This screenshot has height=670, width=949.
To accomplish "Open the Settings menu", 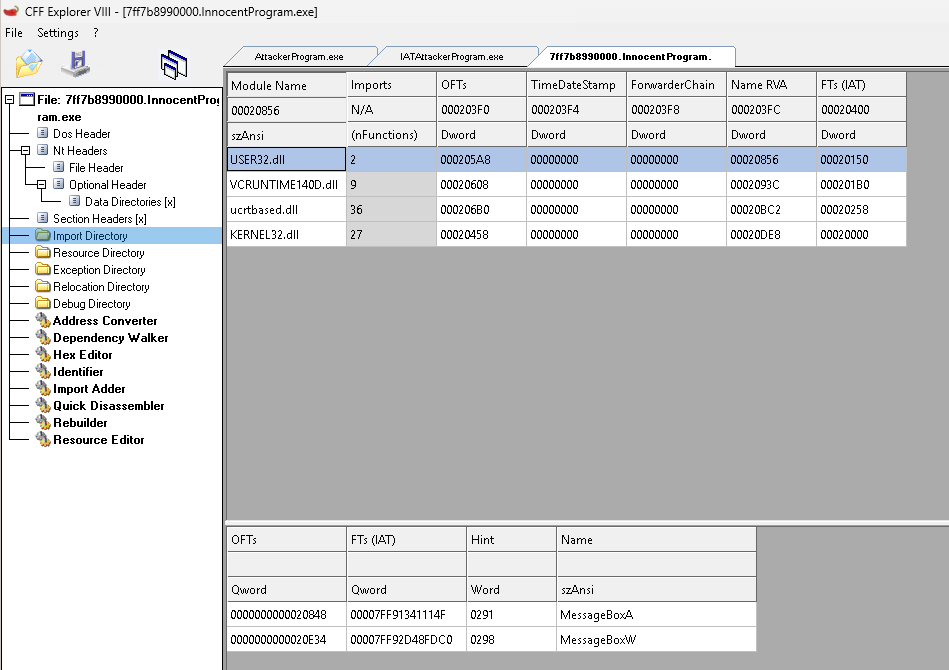I will click(x=57, y=33).
